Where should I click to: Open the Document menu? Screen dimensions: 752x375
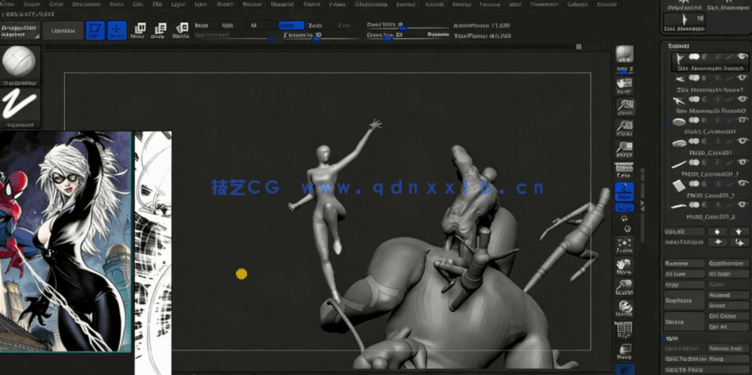point(85,4)
